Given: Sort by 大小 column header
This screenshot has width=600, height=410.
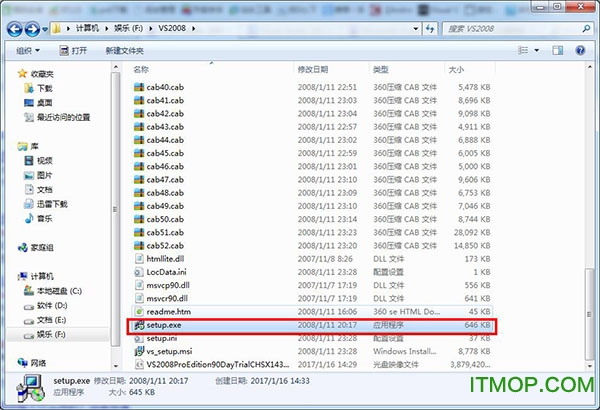Looking at the screenshot, I should tap(455, 70).
